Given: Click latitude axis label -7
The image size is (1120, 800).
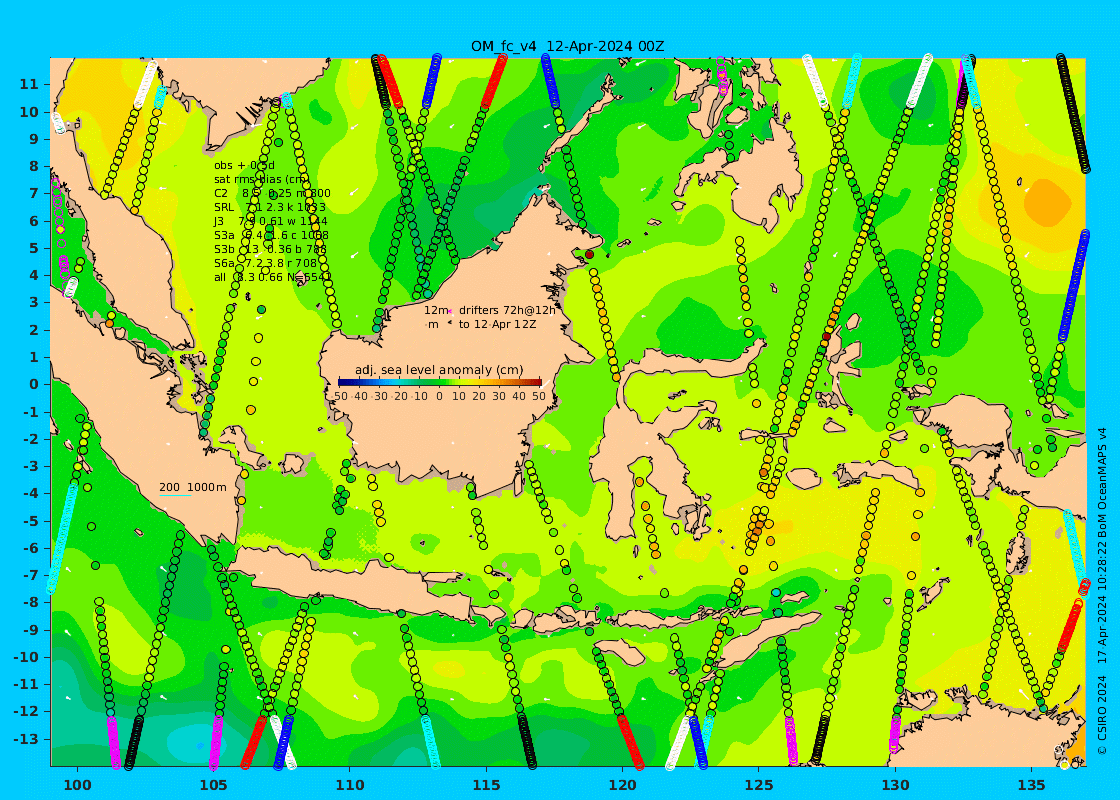Looking at the screenshot, I should [31, 576].
